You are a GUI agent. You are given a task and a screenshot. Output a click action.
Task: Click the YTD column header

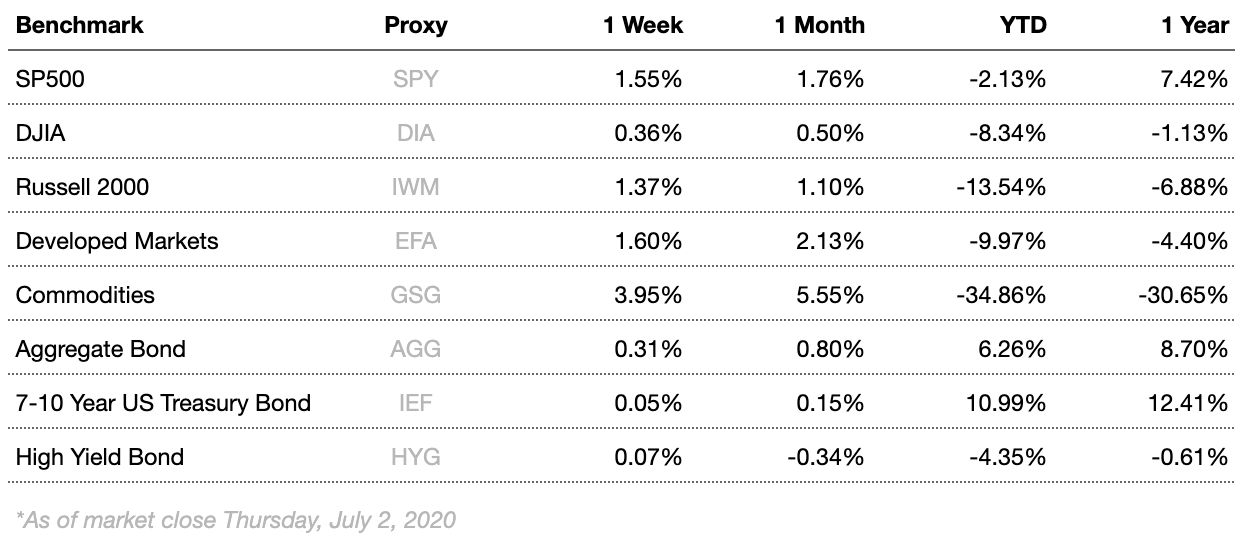click(1022, 26)
